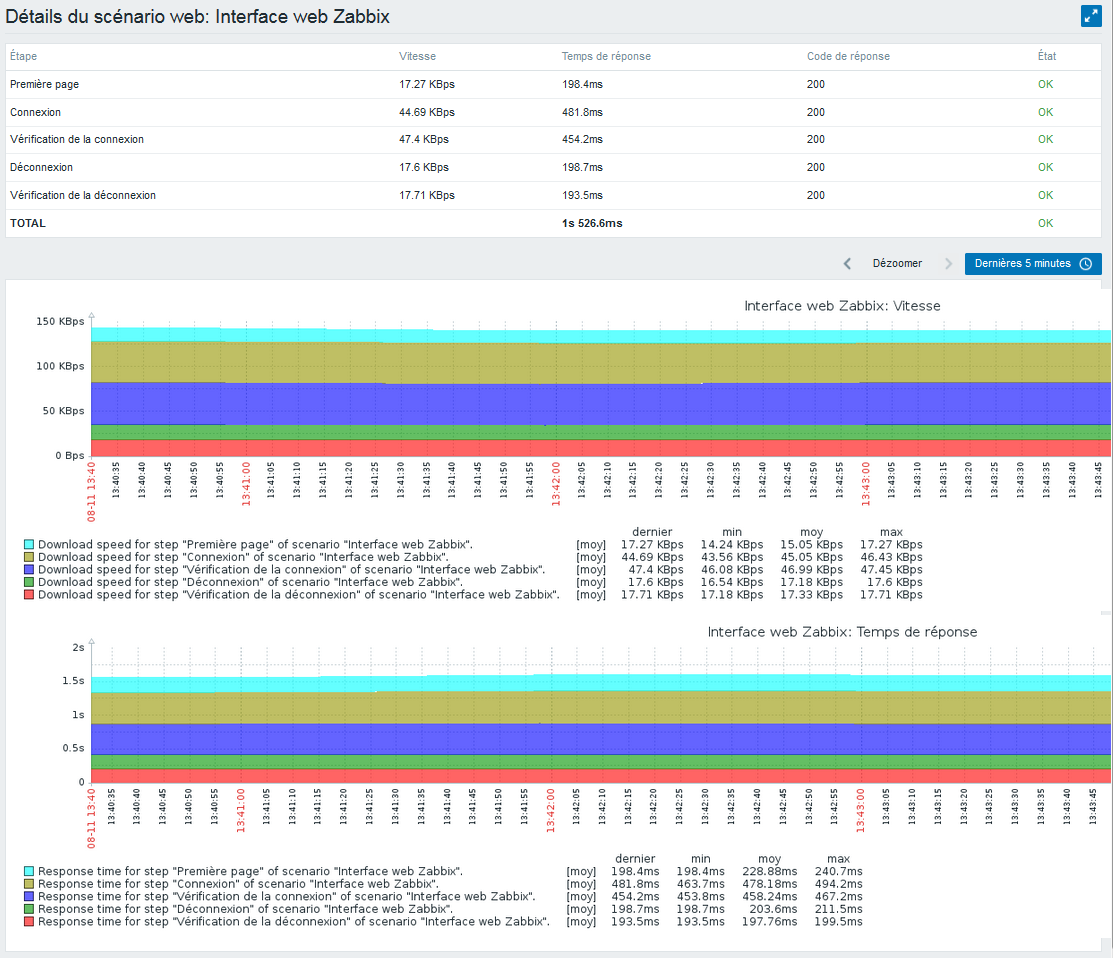
Task: Click the "Interface web Zabbix: Vitesse" graph title
Action: 843,306
